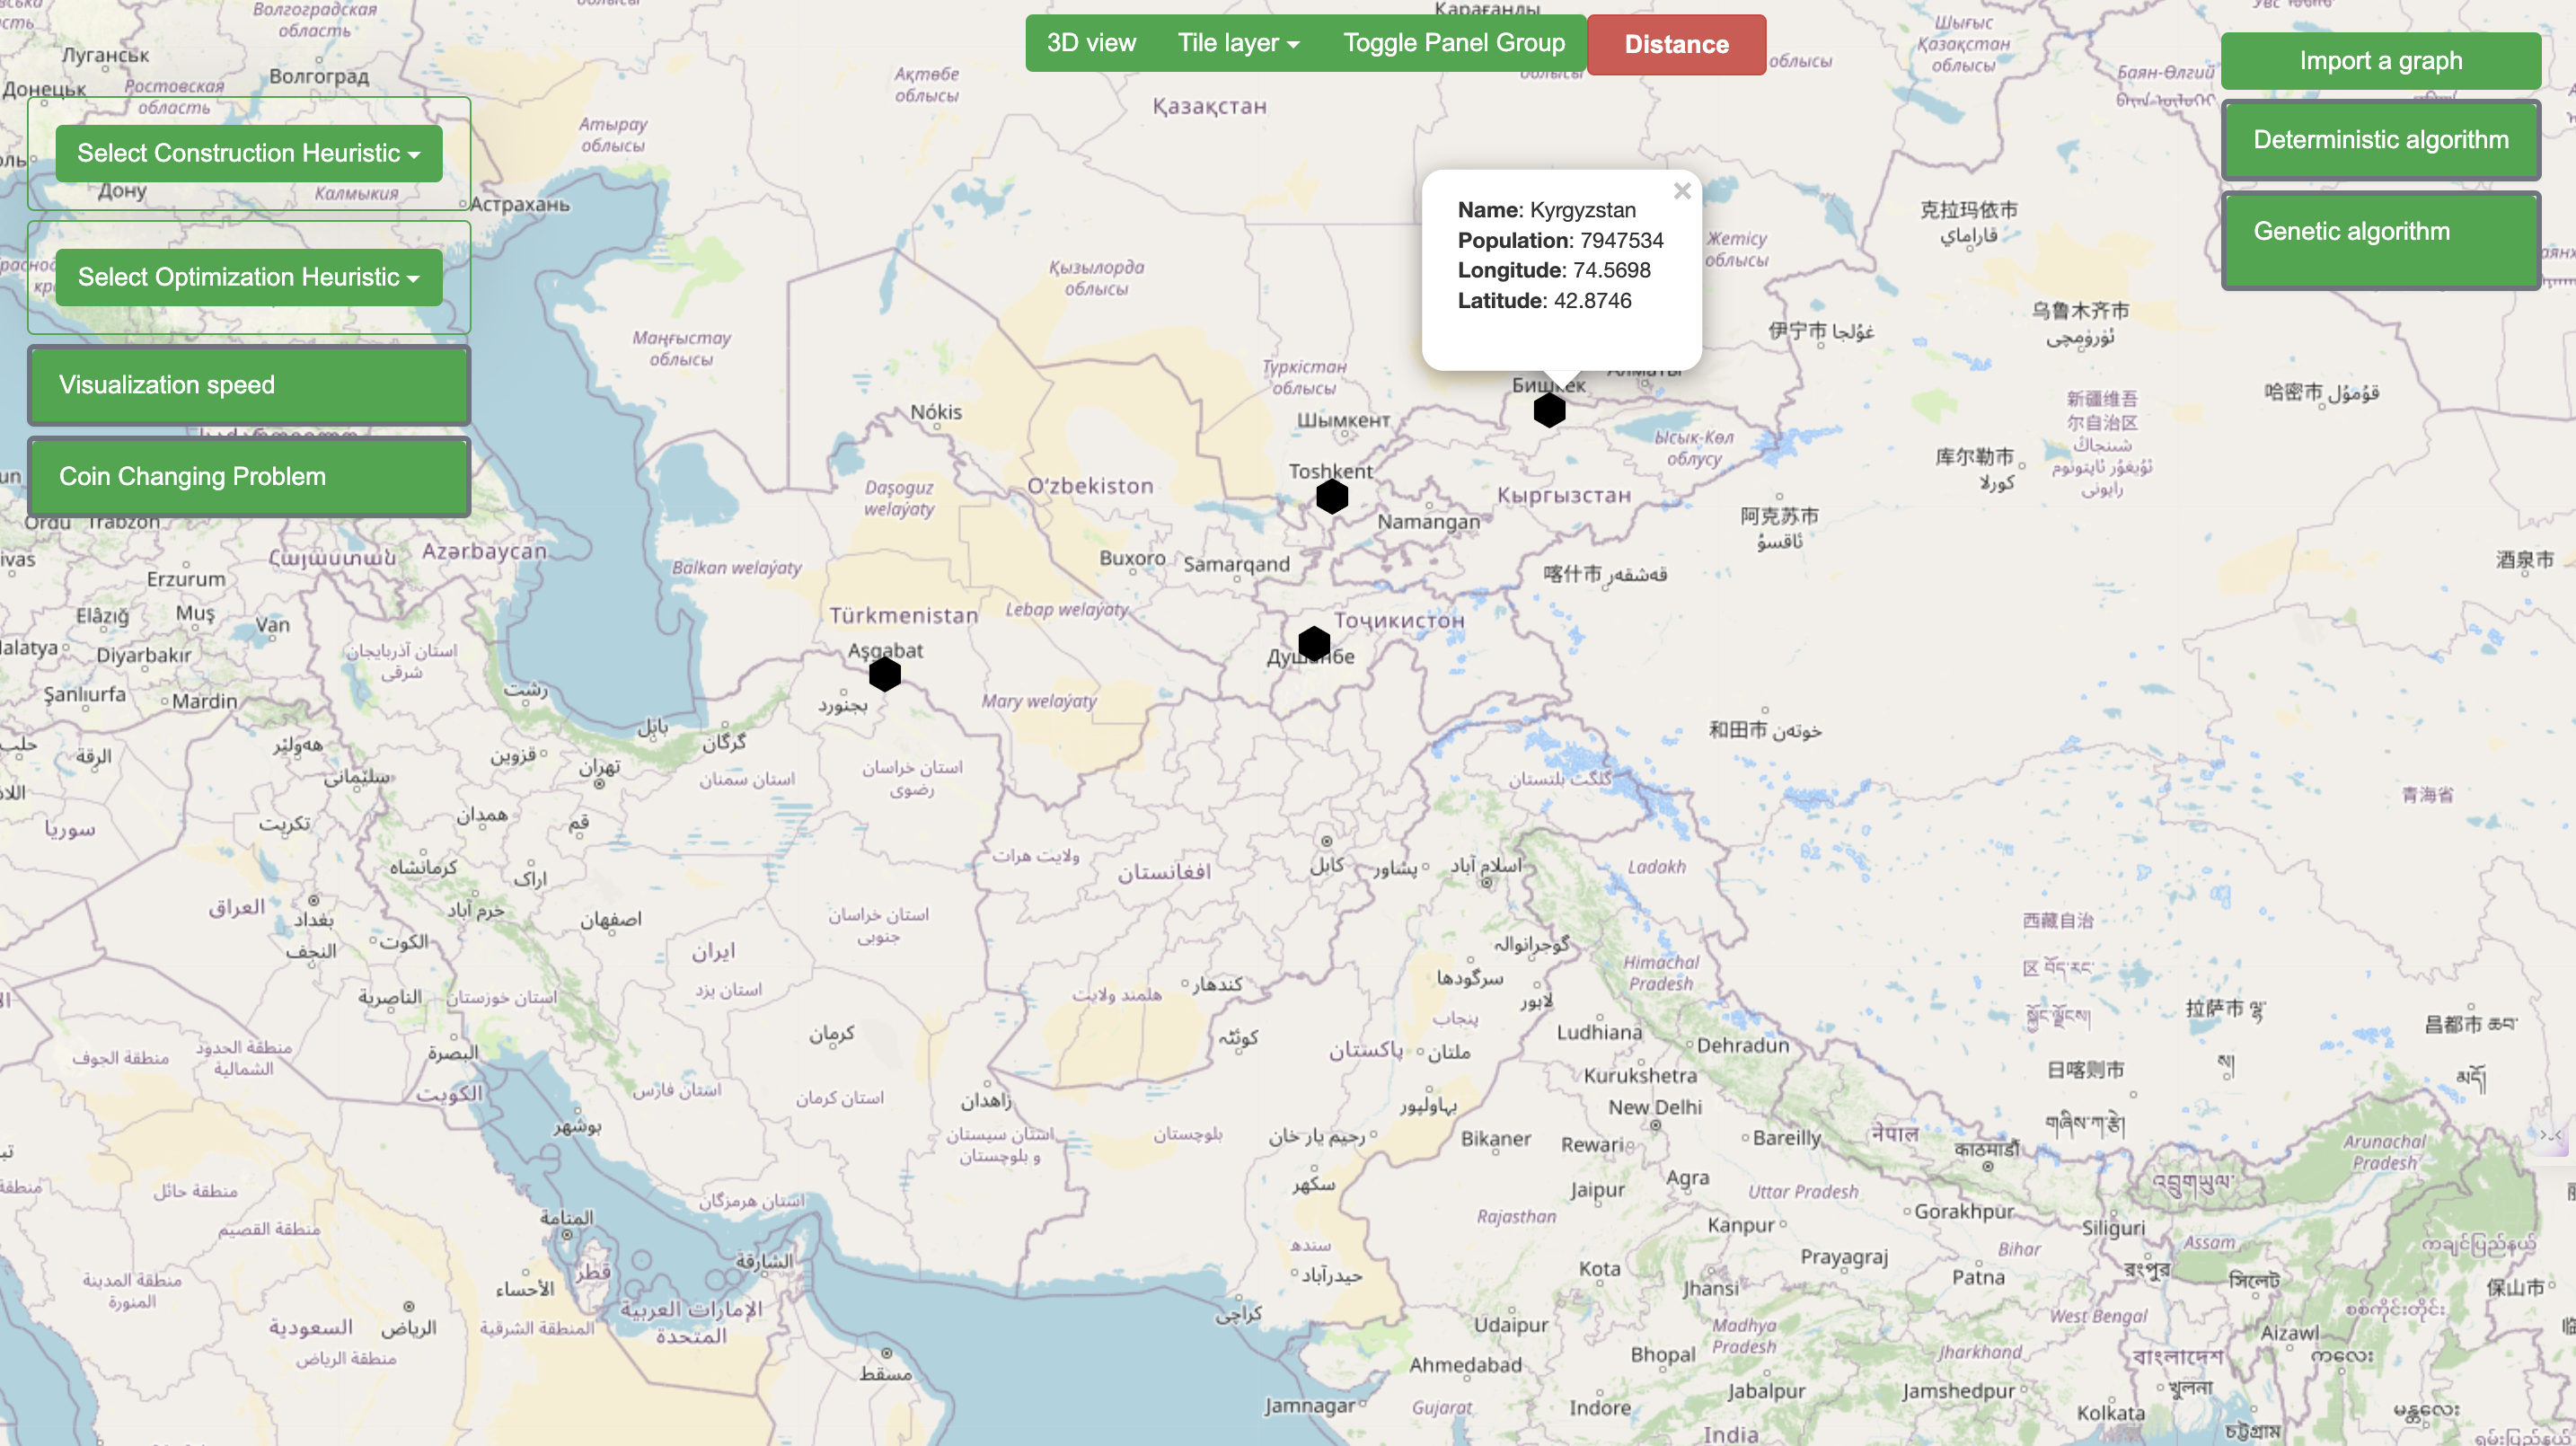This screenshot has width=2576, height=1446.
Task: Click the Türkmenistan country label
Action: (x=903, y=616)
